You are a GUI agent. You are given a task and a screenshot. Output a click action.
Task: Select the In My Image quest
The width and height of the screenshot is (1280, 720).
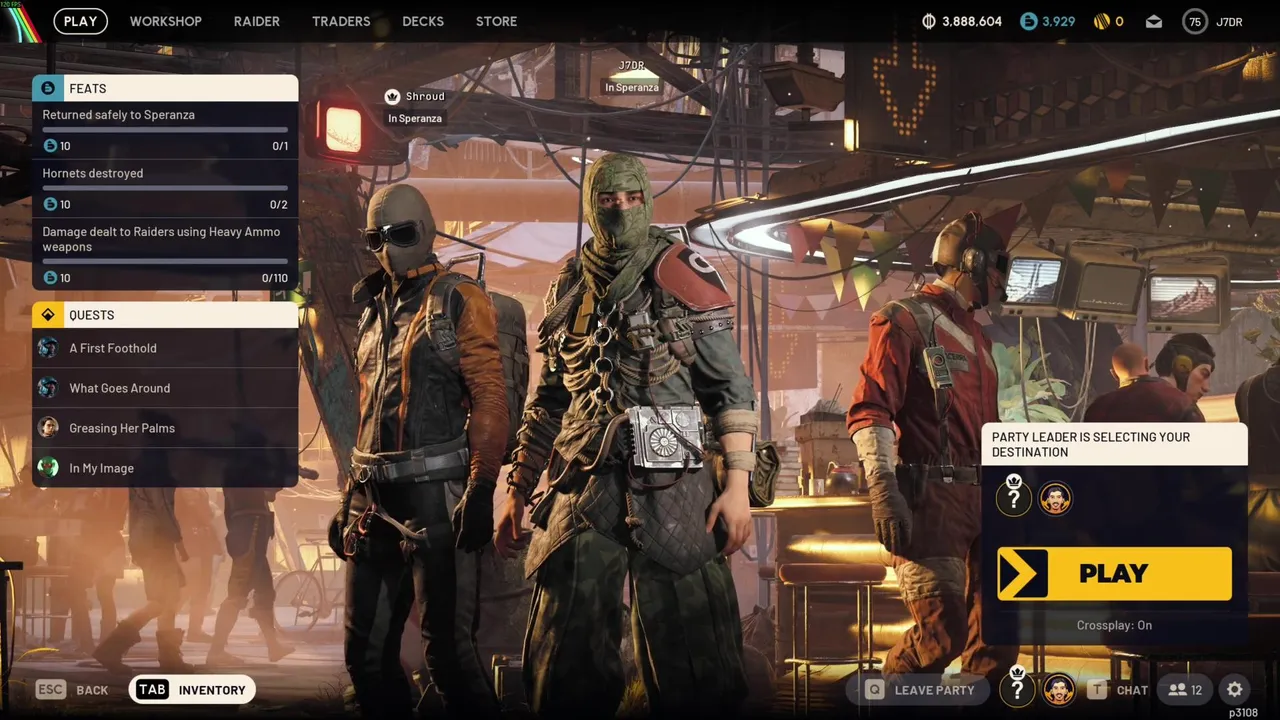point(165,468)
